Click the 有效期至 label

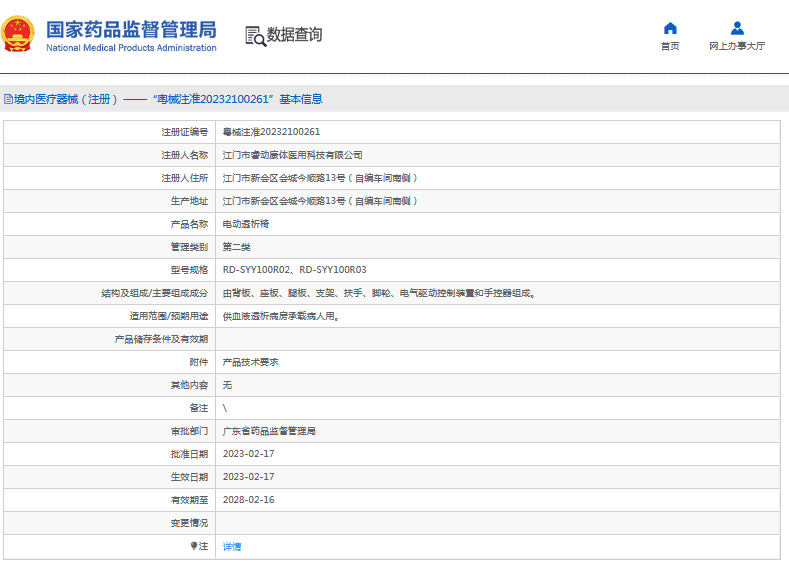189,501
